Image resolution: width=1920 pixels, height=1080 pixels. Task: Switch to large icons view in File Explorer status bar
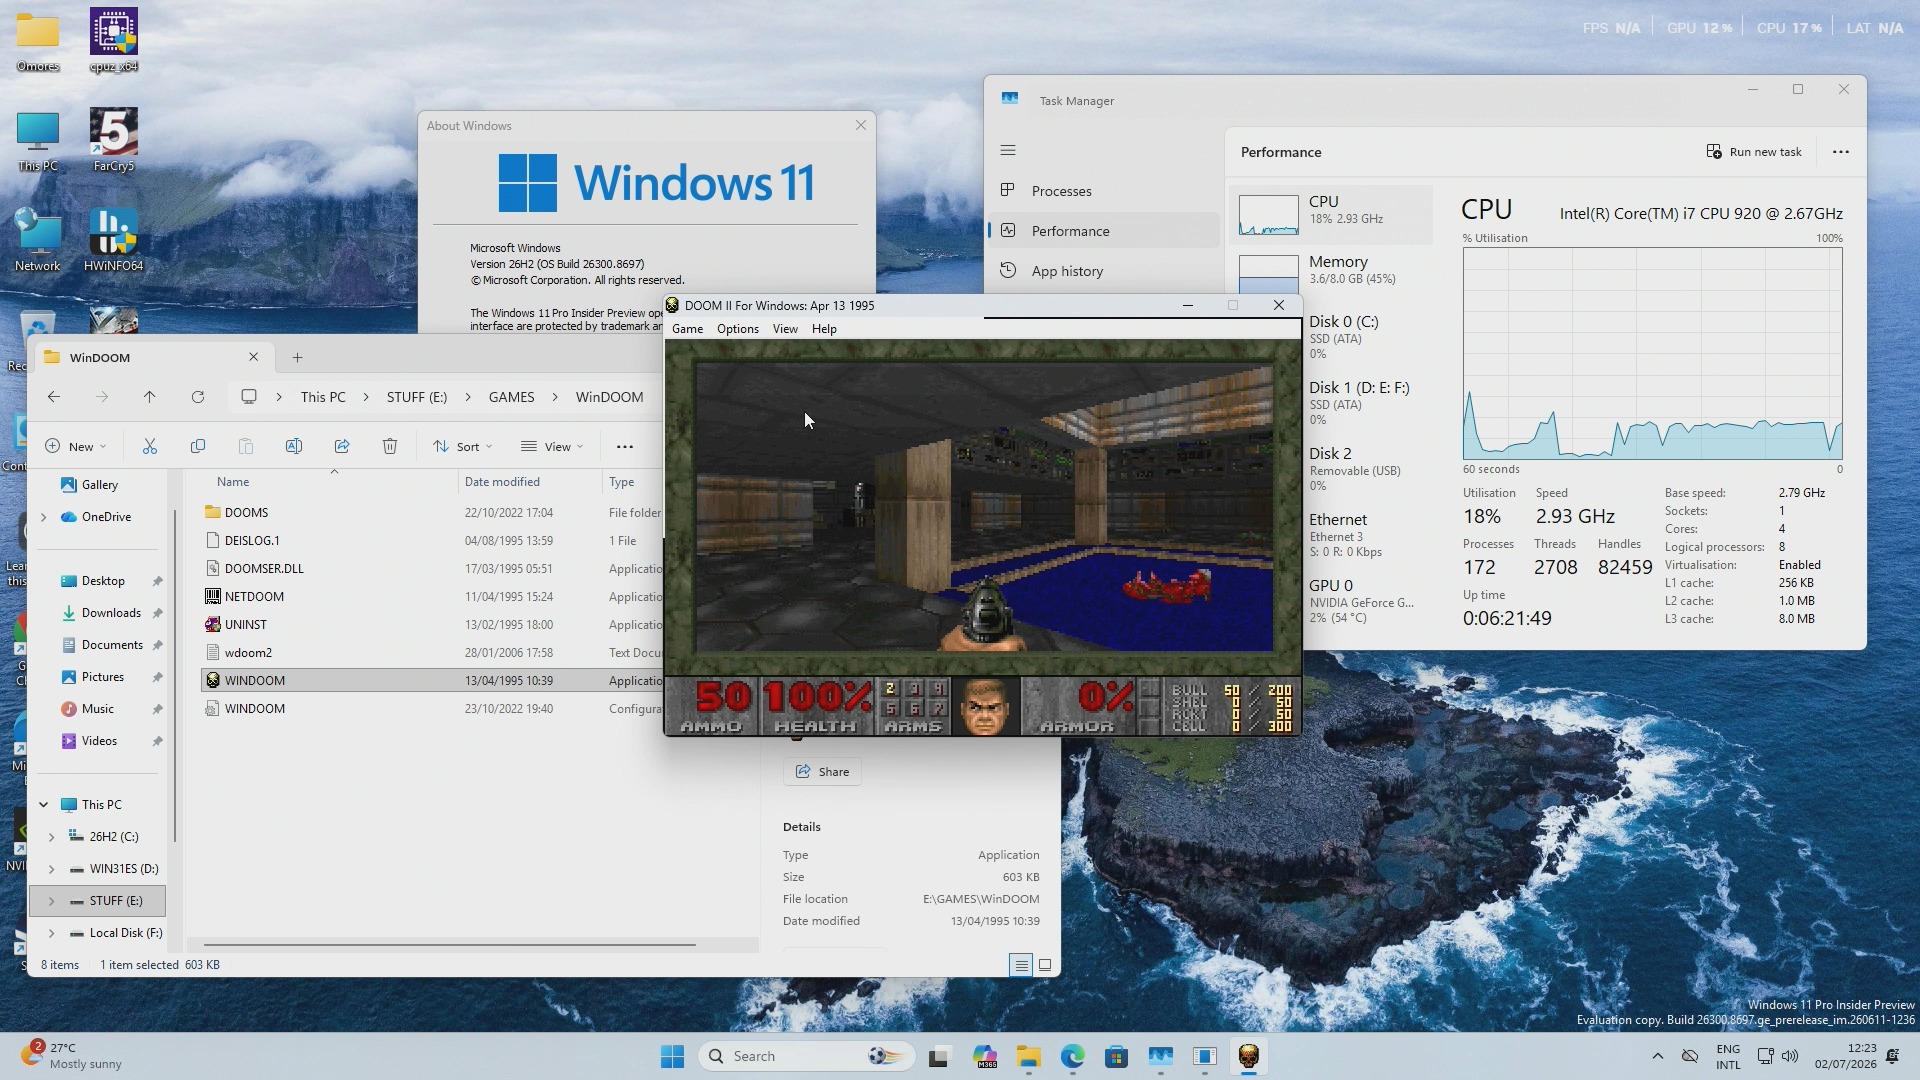tap(1045, 965)
